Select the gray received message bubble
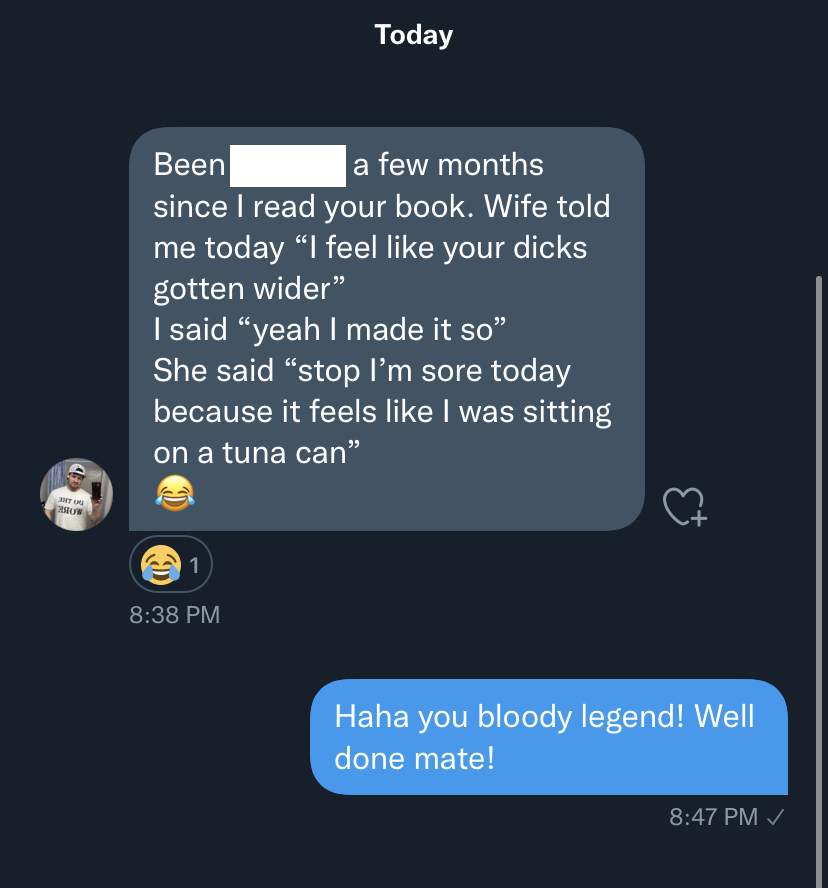 387,328
